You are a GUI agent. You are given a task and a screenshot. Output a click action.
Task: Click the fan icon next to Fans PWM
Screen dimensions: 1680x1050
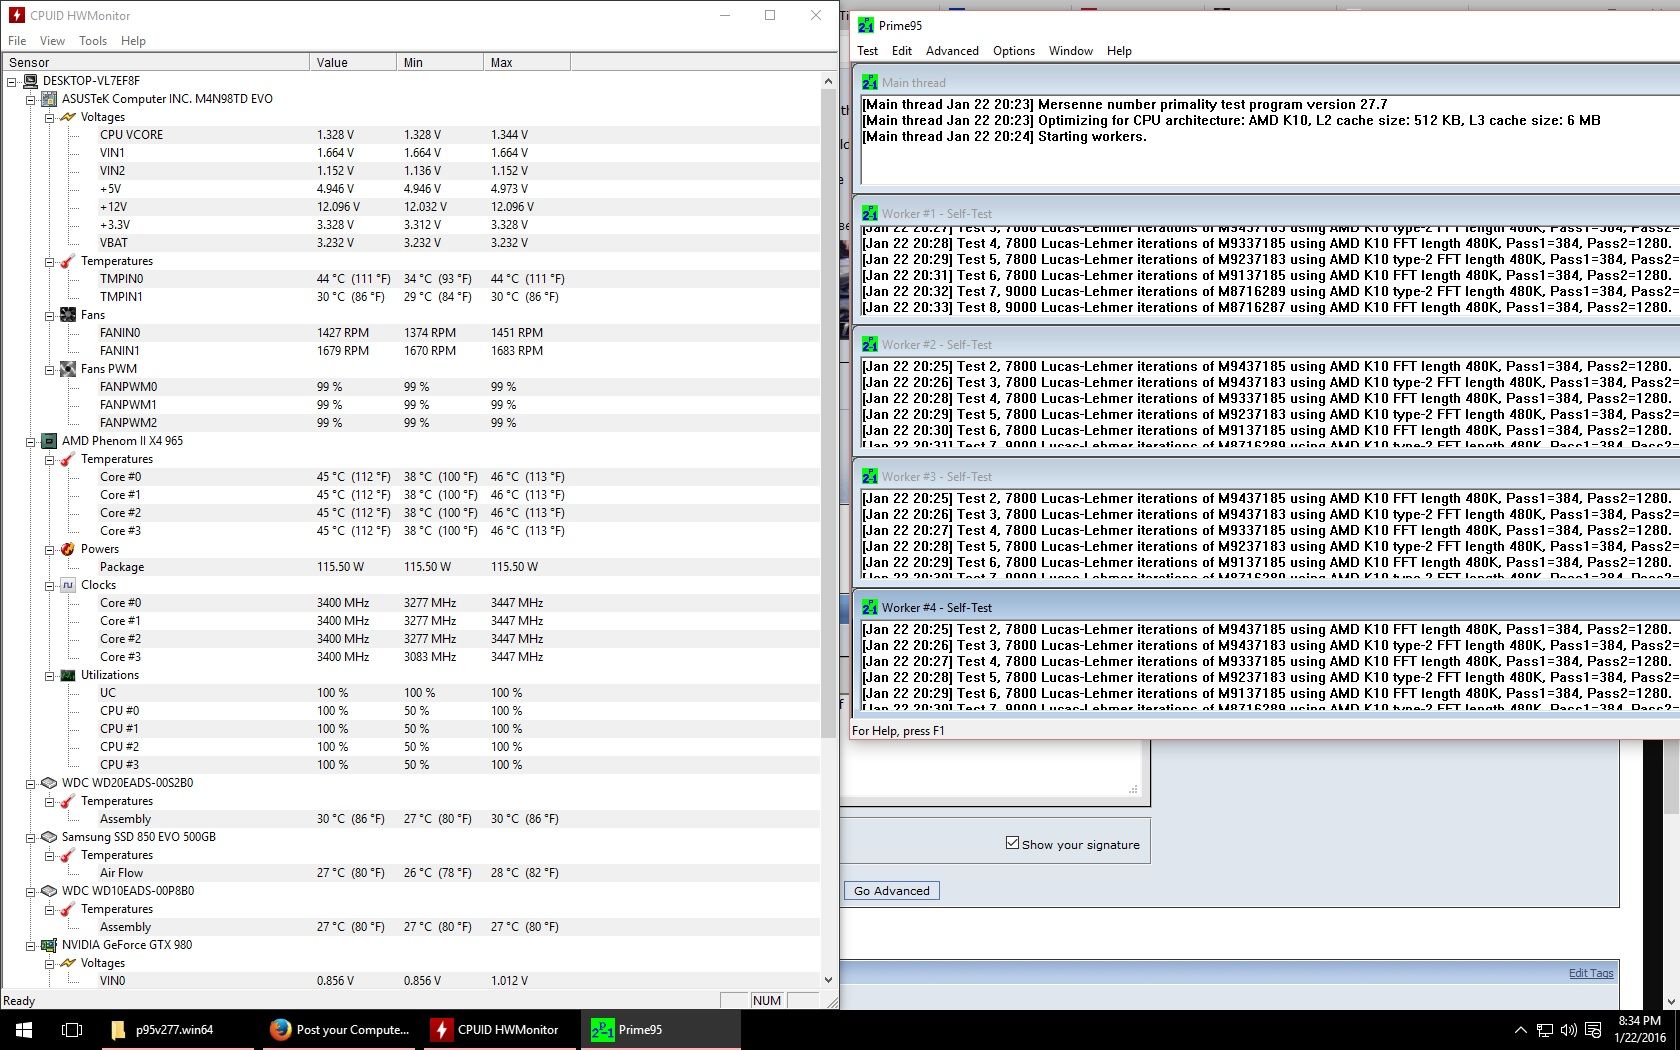[x=67, y=369]
